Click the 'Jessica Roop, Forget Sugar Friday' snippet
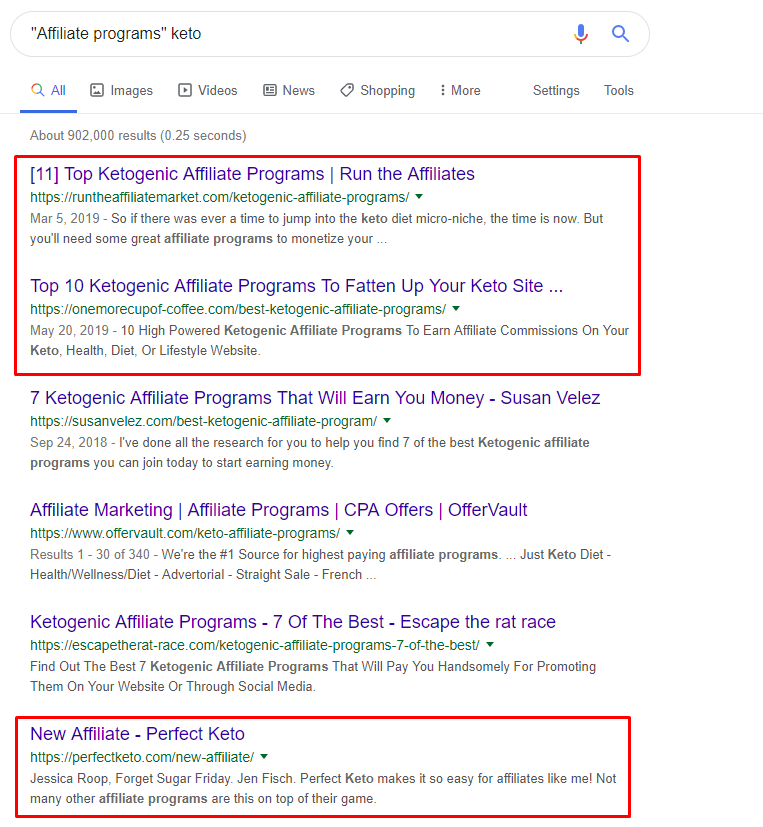 [x=323, y=788]
